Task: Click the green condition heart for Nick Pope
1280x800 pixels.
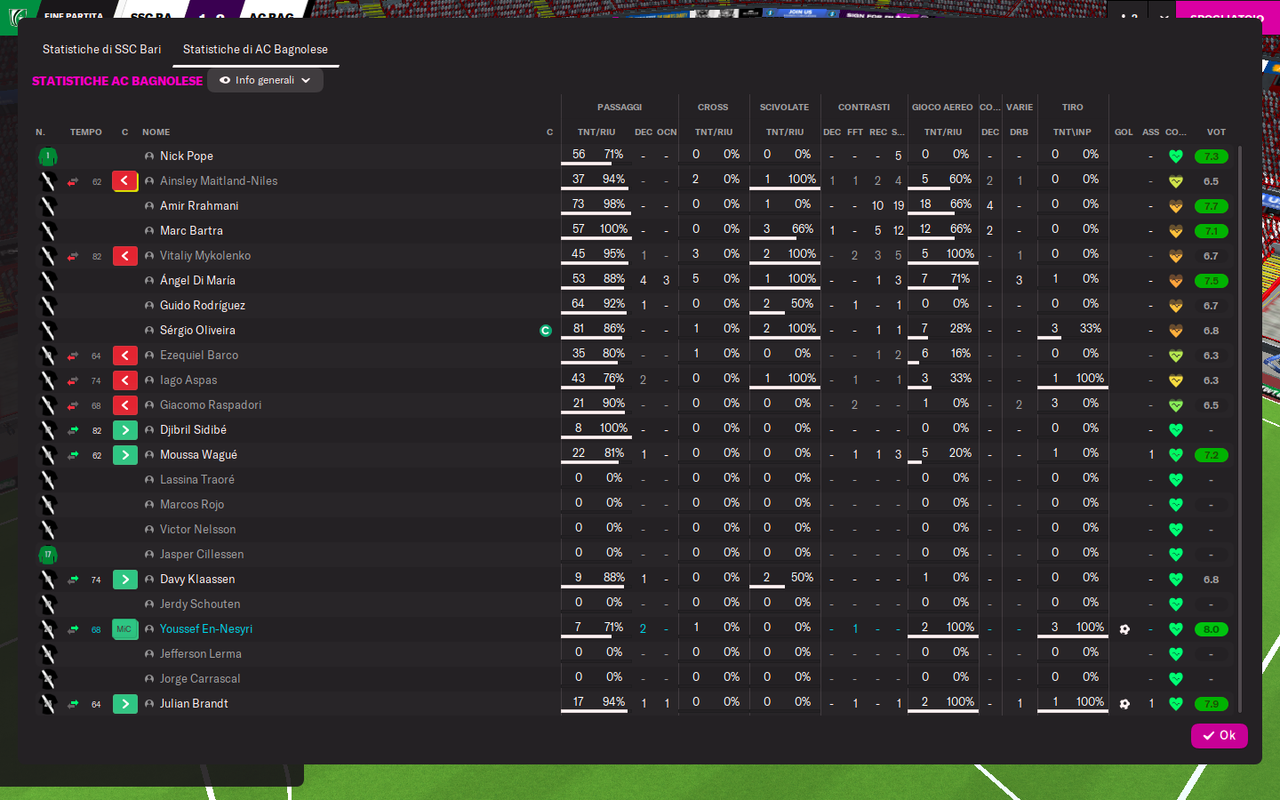Action: click(1176, 156)
